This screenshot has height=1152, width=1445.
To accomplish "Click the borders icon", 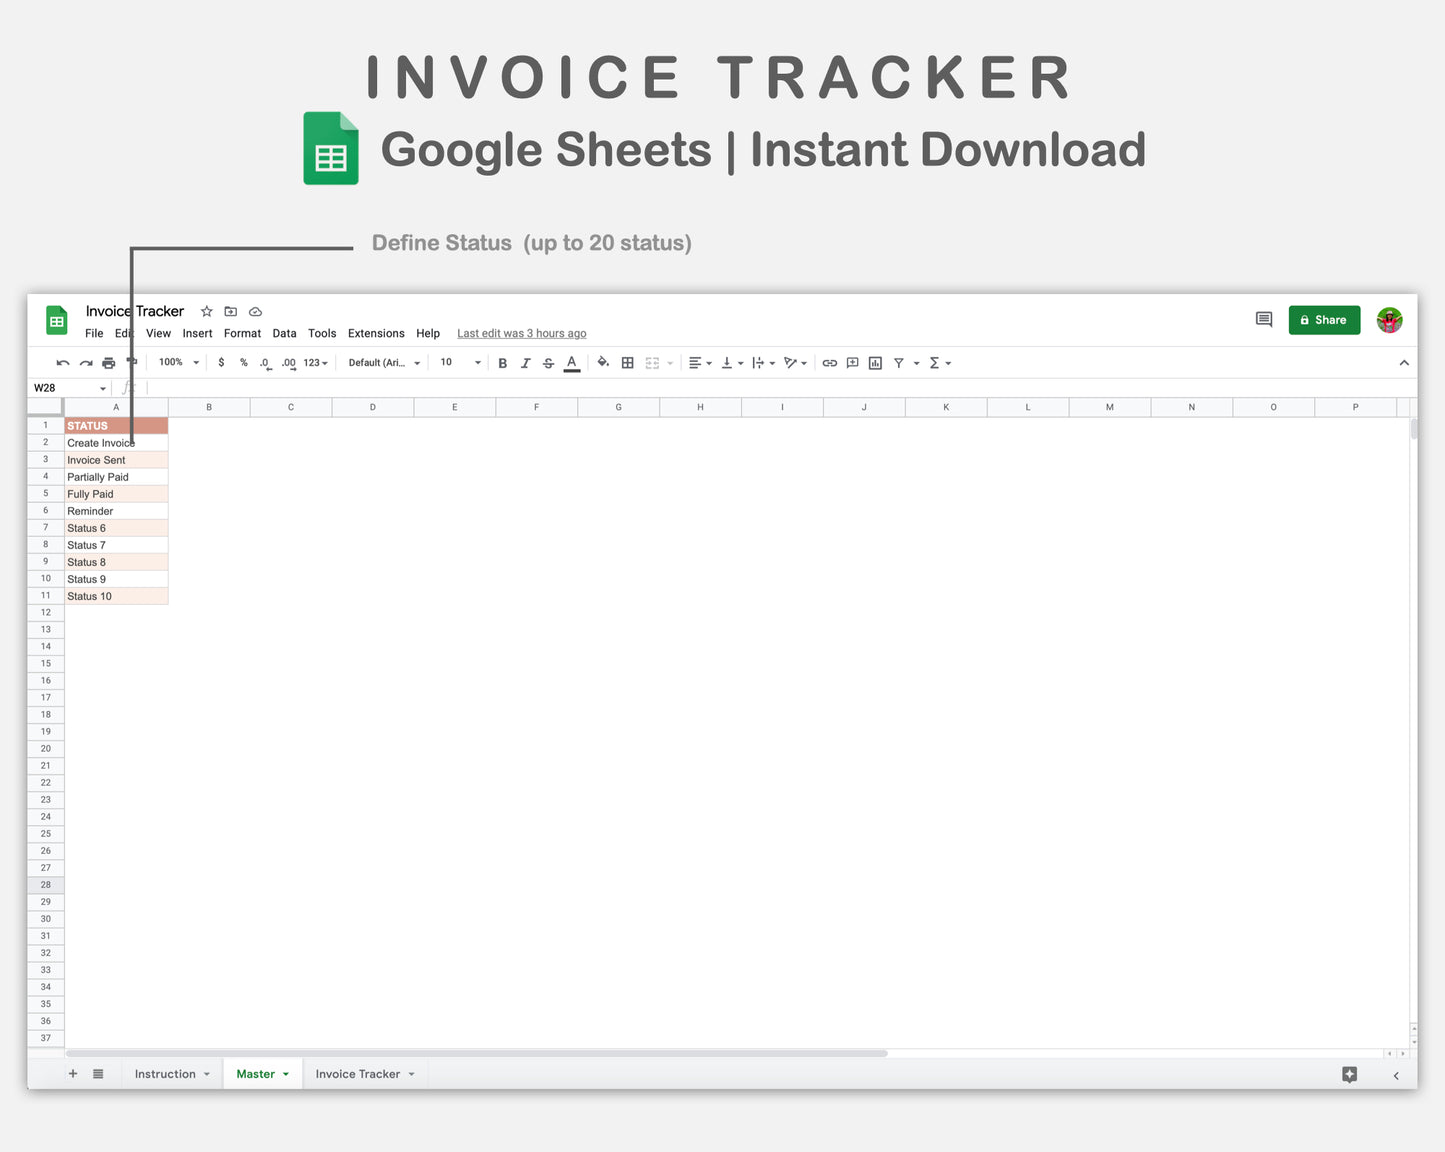I will [627, 362].
